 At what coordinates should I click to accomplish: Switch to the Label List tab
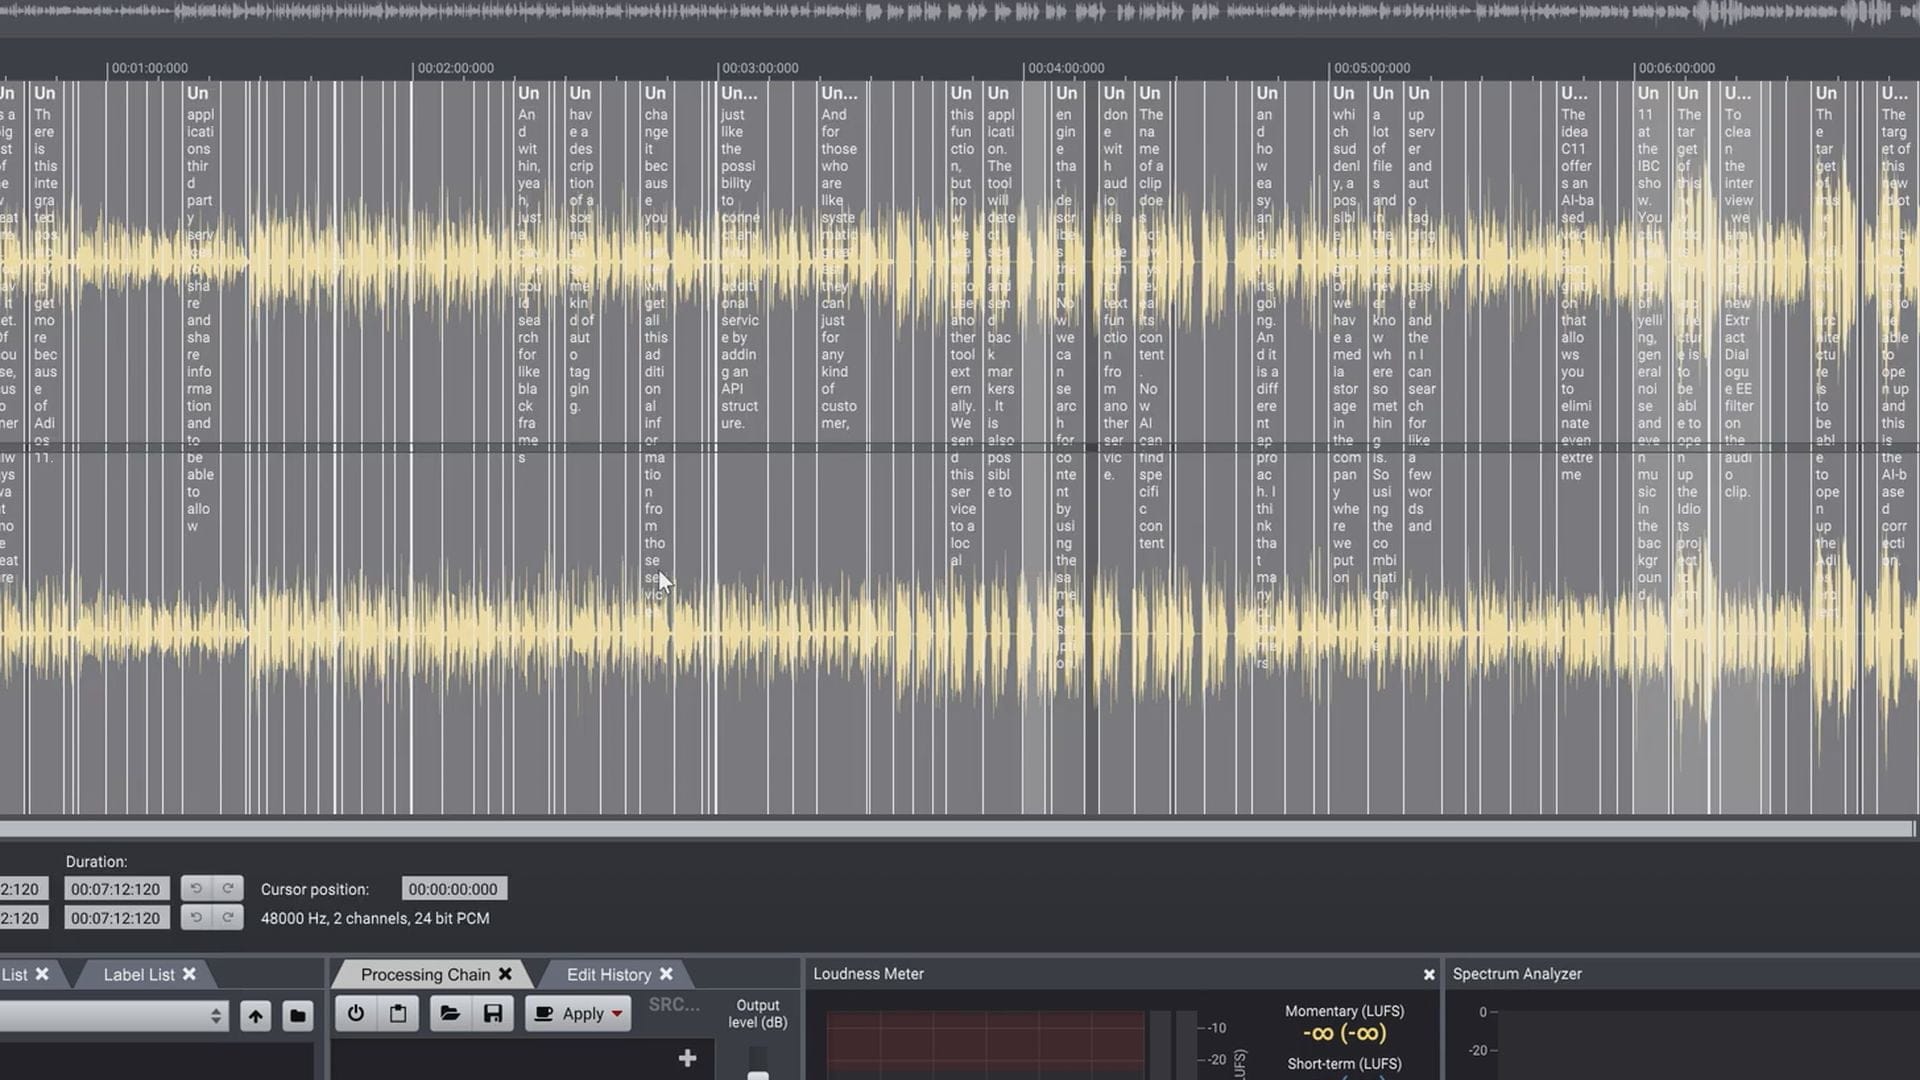tap(138, 974)
